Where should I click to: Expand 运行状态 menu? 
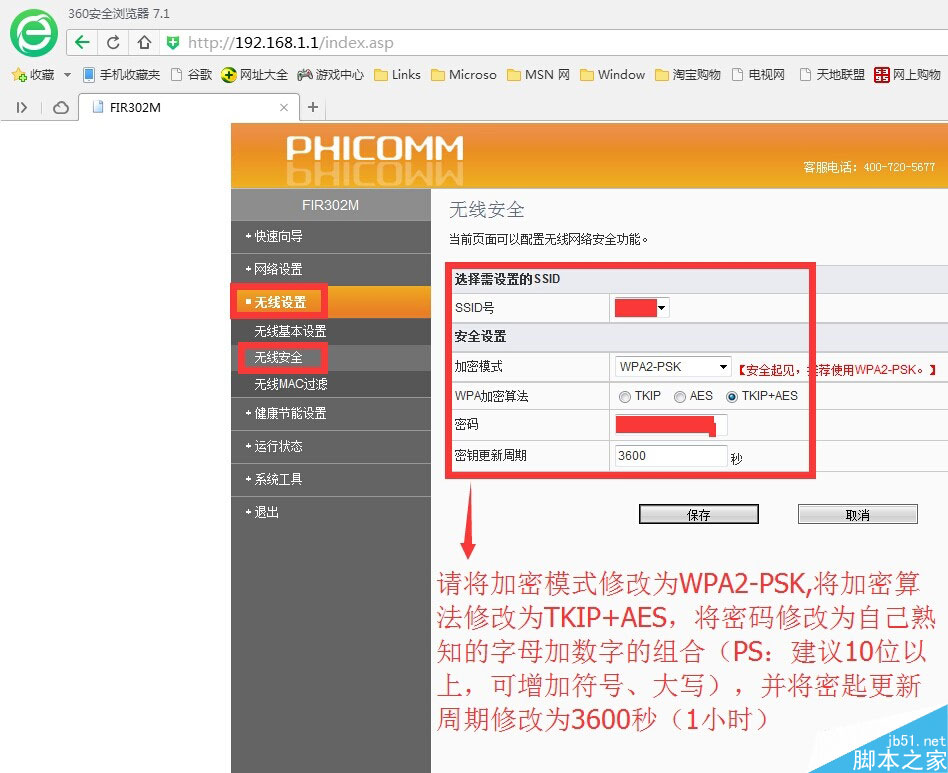[x=331, y=447]
